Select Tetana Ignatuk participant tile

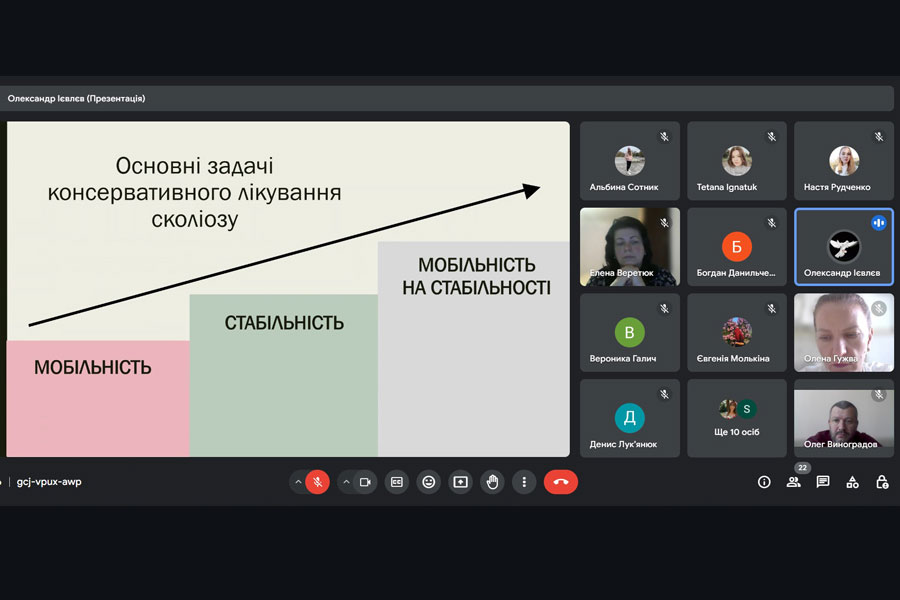point(737,161)
